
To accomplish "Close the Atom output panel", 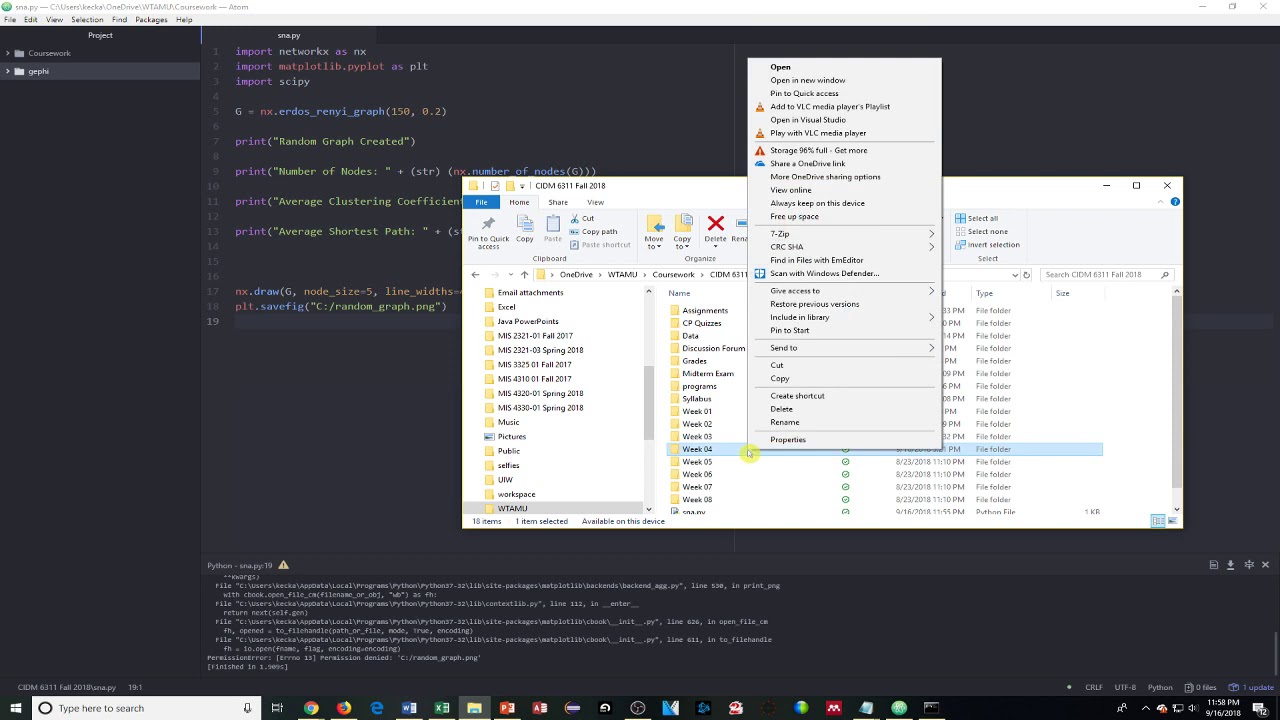I will (1265, 565).
